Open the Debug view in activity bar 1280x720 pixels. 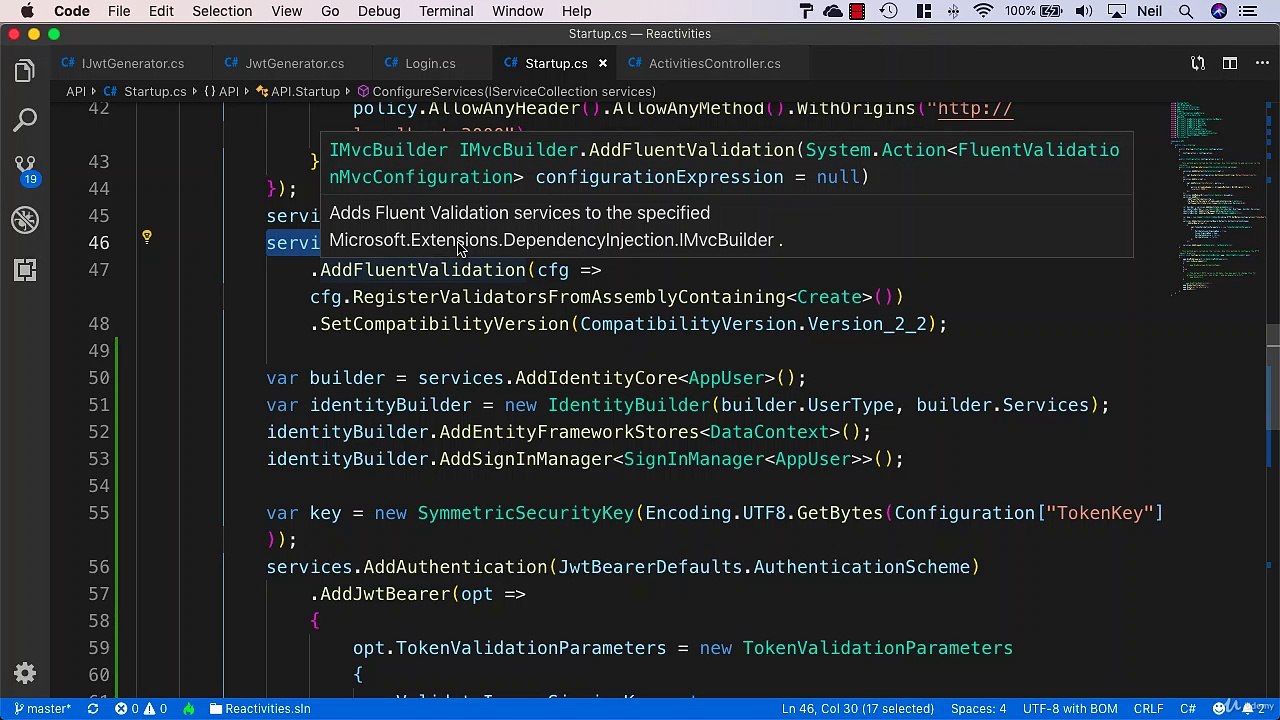[25, 220]
